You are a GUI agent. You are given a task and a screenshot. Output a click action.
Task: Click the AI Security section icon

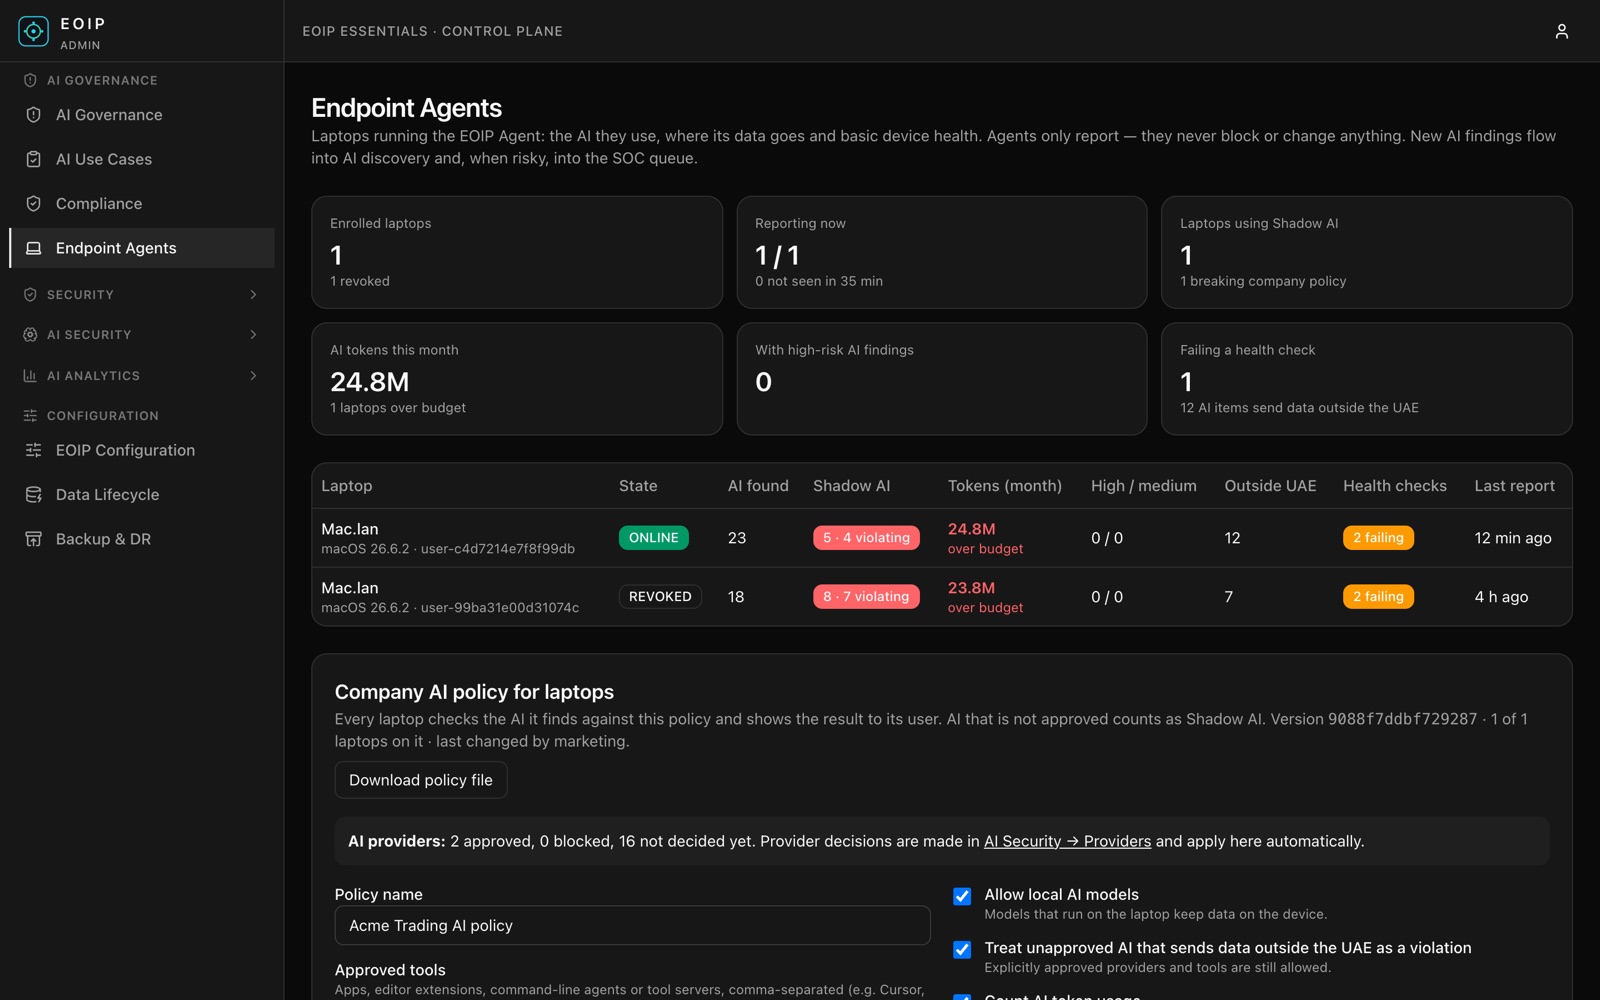[30, 335]
